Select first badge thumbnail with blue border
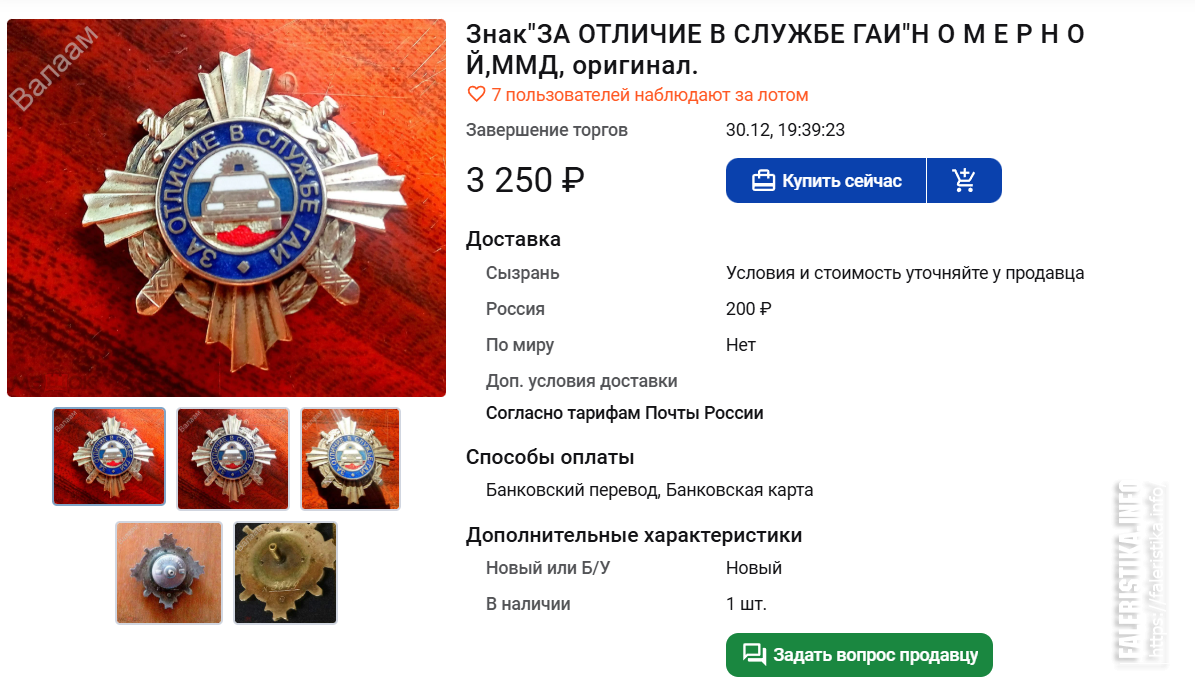1195x684 pixels. click(x=109, y=457)
